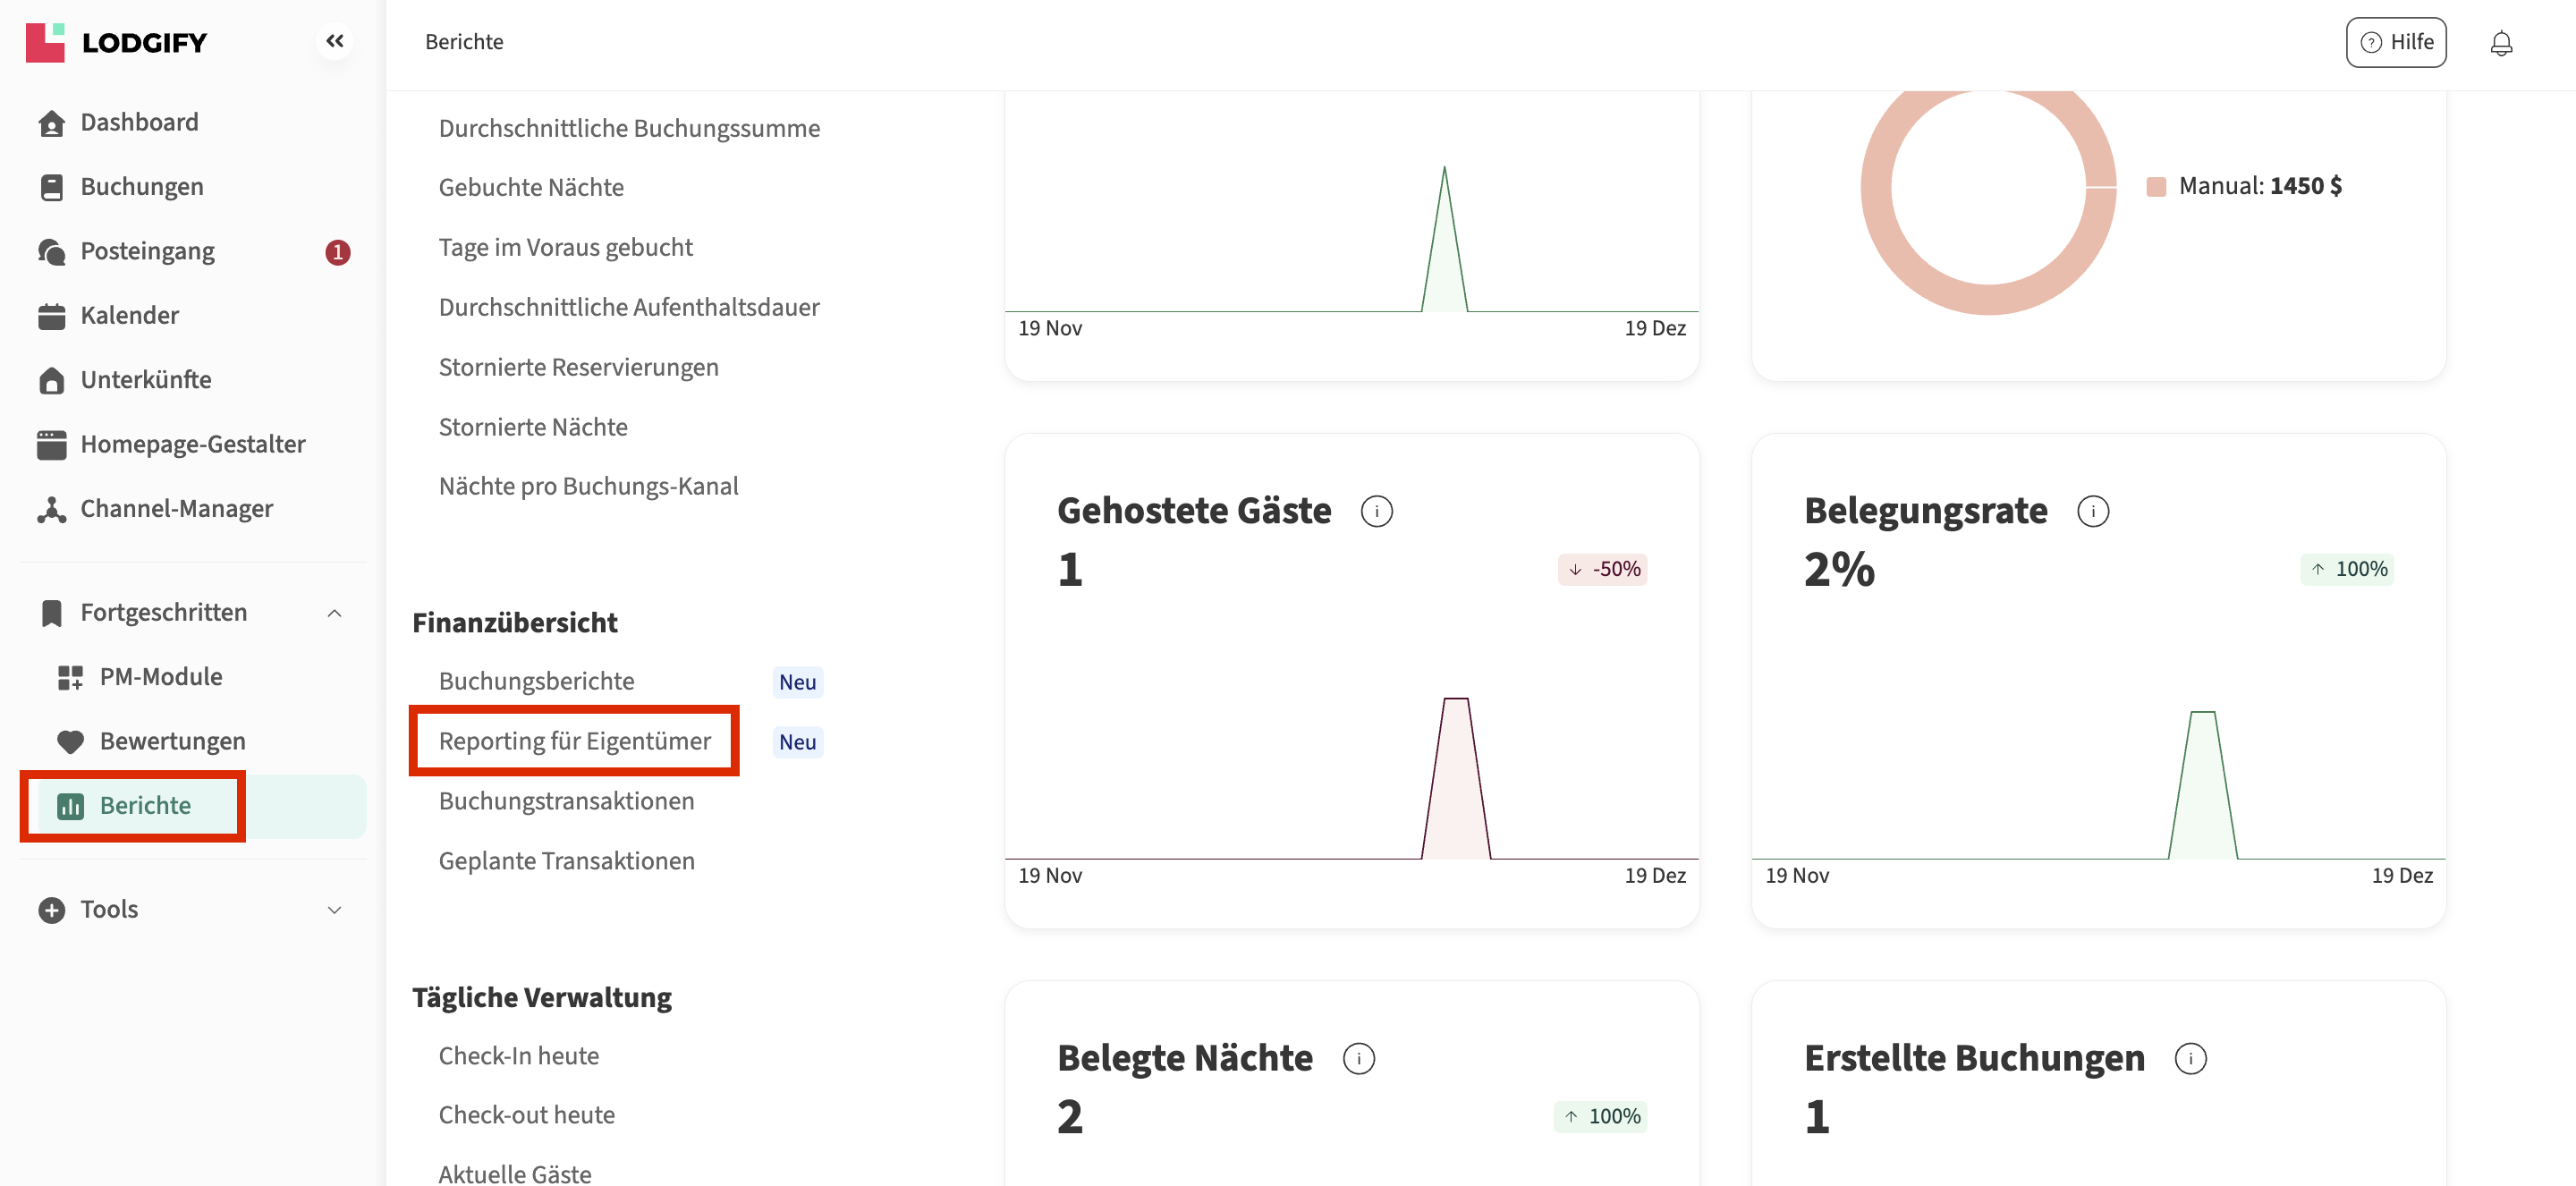
Task: Open Posteingang with unread badge
Action: coord(147,251)
